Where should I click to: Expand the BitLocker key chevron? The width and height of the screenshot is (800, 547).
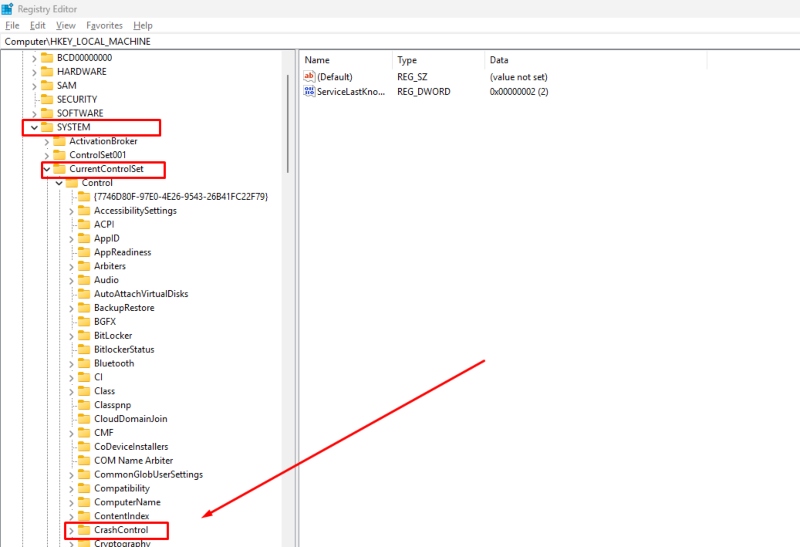coord(71,336)
